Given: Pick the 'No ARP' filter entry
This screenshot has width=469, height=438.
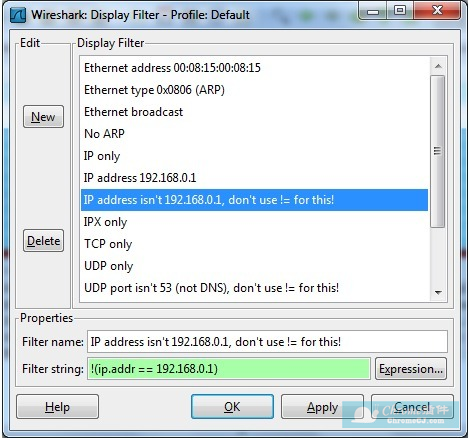Looking at the screenshot, I should (x=254, y=134).
